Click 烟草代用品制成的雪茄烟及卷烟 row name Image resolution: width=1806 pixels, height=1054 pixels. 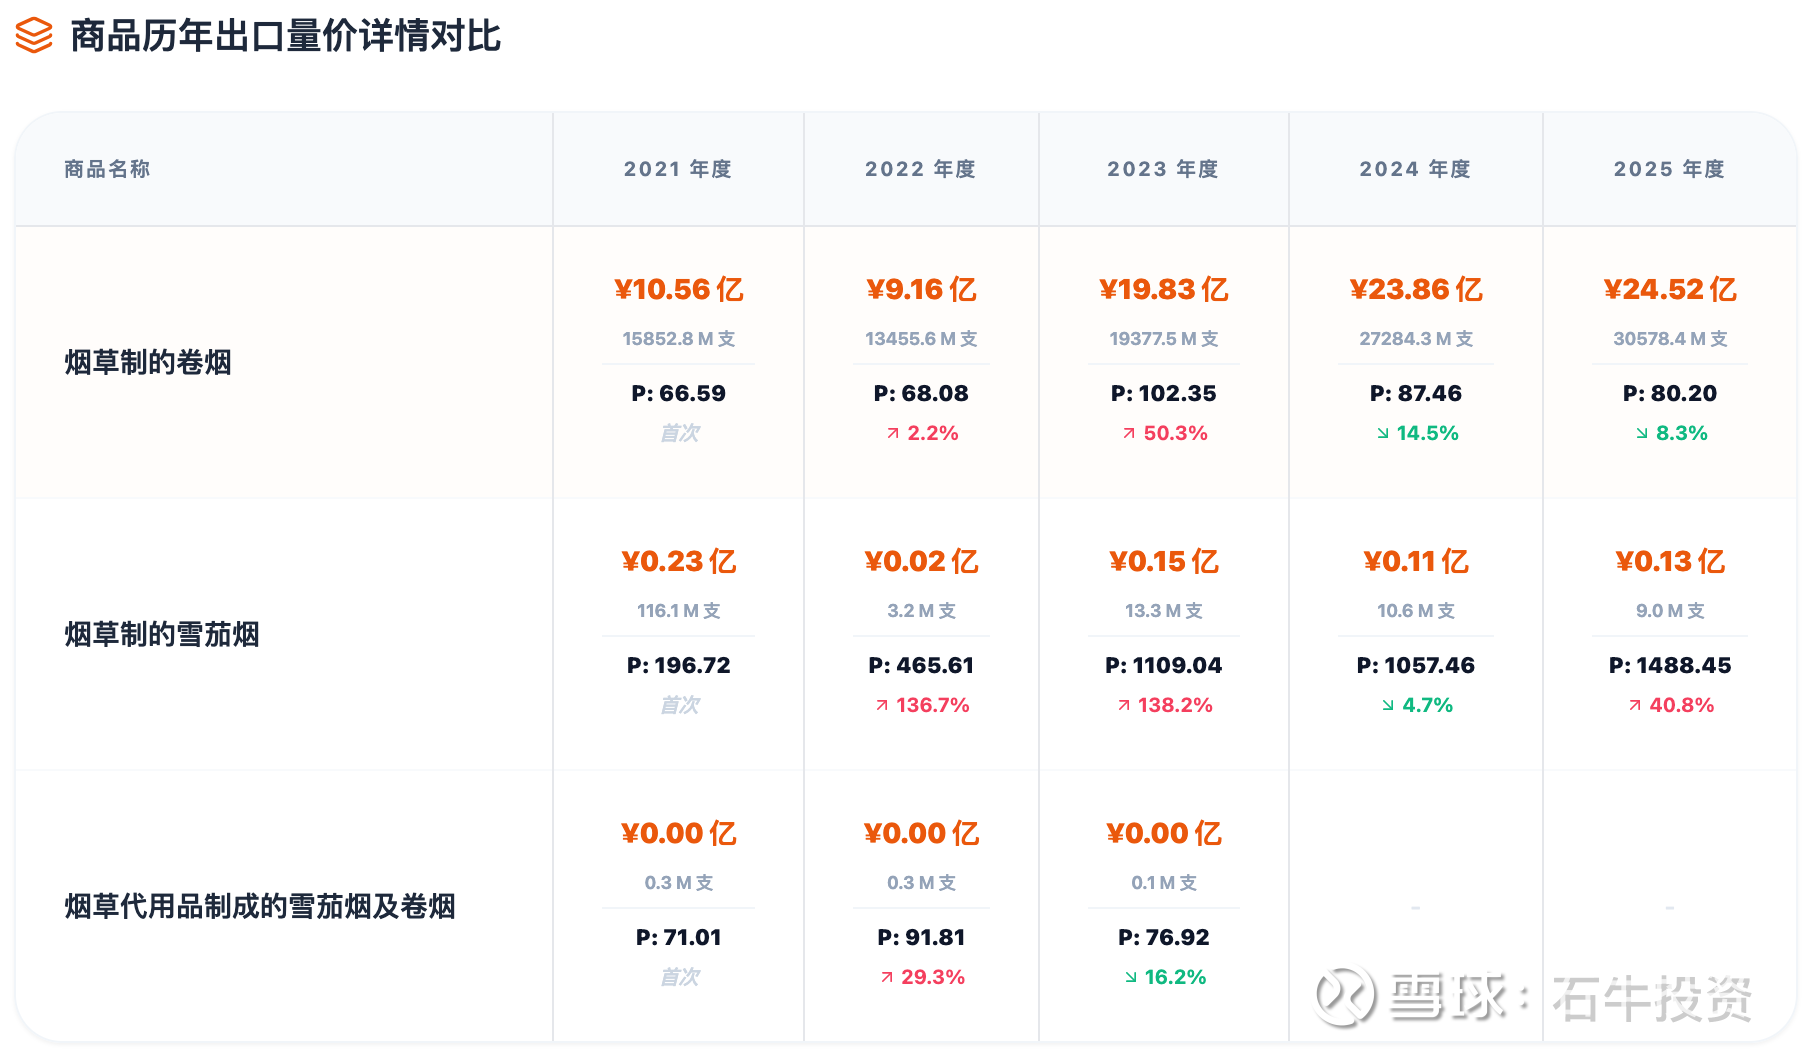260,906
